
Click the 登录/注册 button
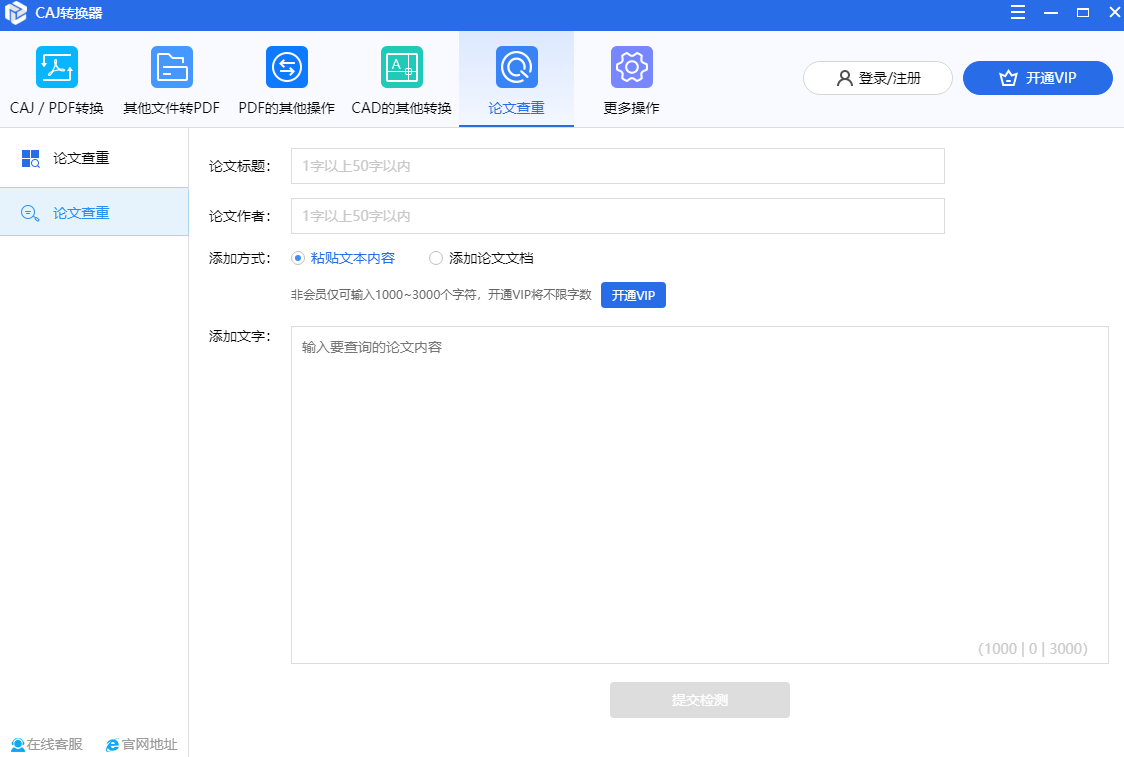(x=878, y=78)
